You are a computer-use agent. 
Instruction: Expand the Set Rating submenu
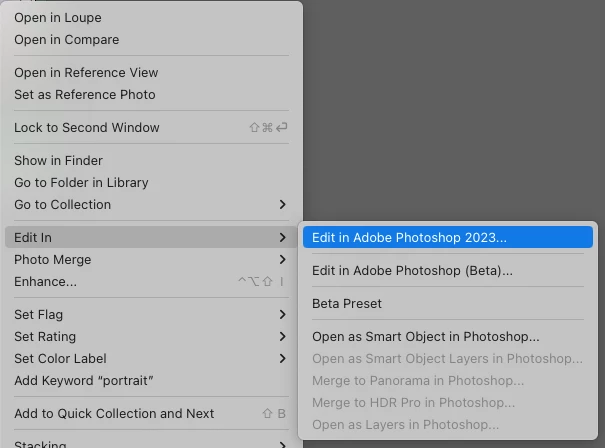151,336
